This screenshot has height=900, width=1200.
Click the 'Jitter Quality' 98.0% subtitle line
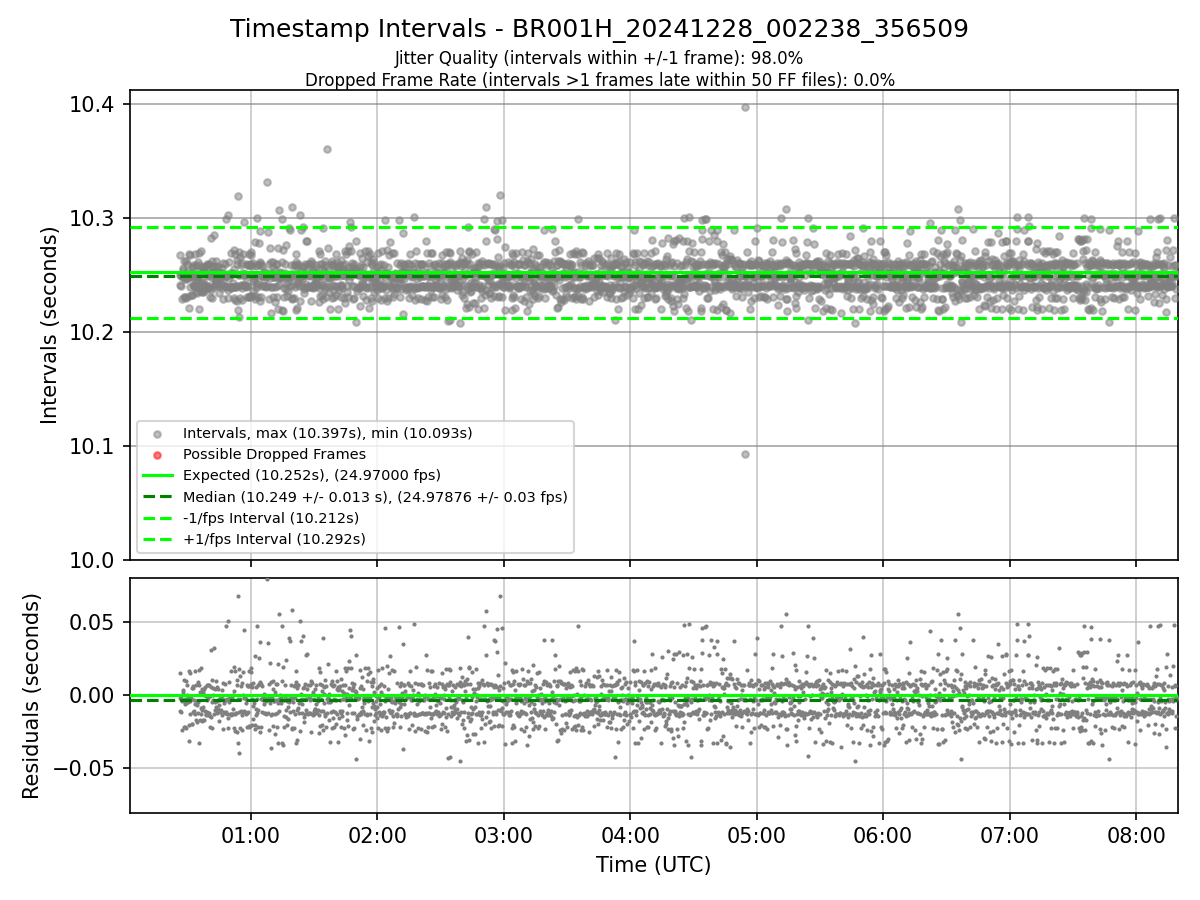point(599,59)
